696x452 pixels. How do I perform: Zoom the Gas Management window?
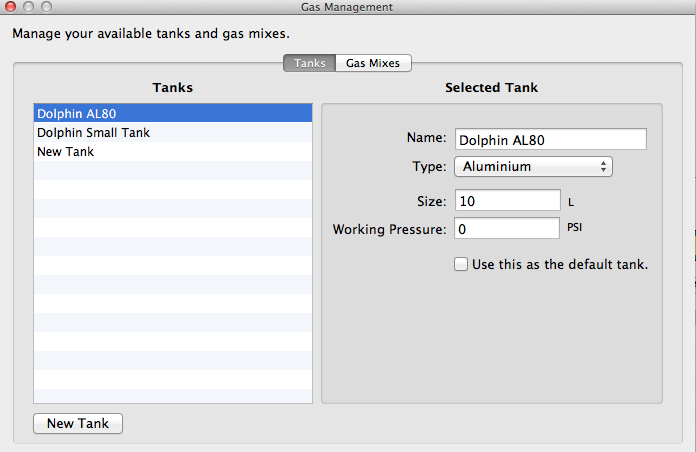47,7
